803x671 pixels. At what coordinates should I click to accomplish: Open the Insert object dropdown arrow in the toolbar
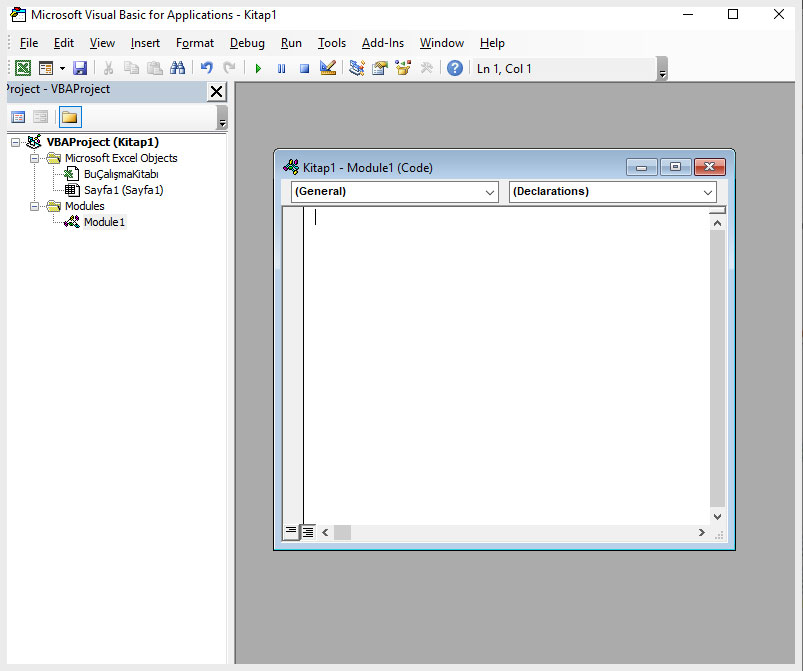pyautogui.click(x=62, y=68)
